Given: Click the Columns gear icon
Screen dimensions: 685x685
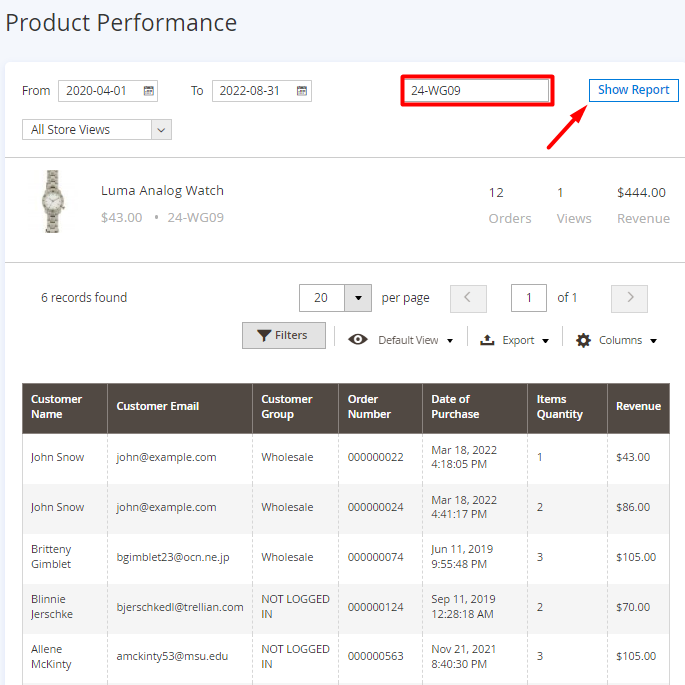Looking at the screenshot, I should (583, 340).
